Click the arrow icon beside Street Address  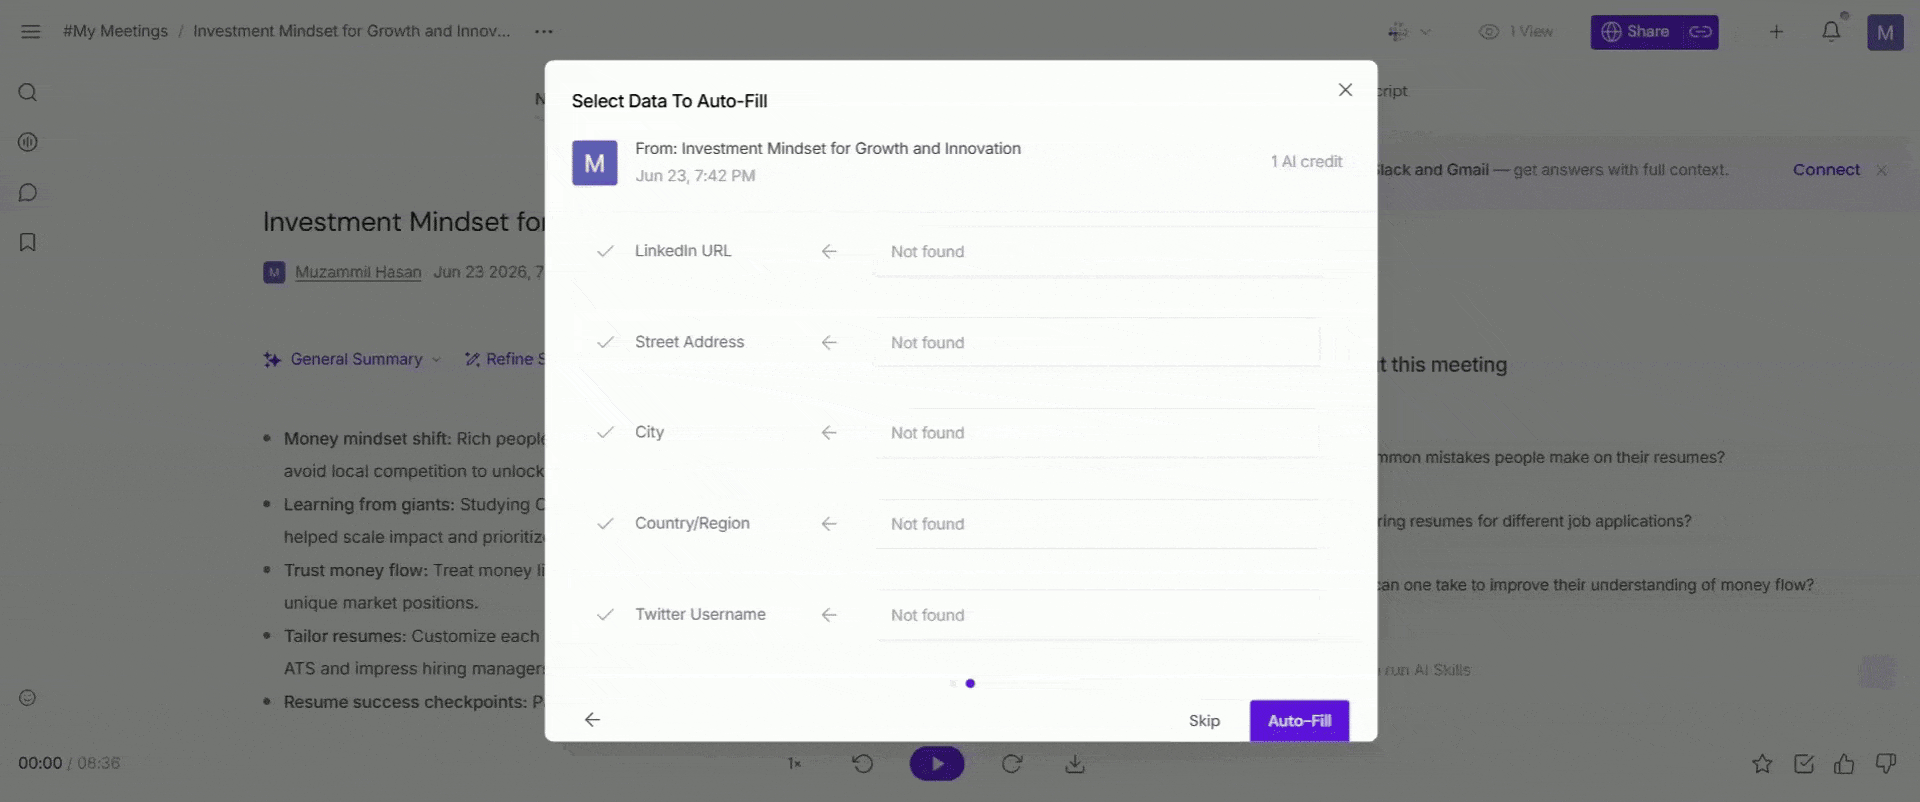(829, 342)
